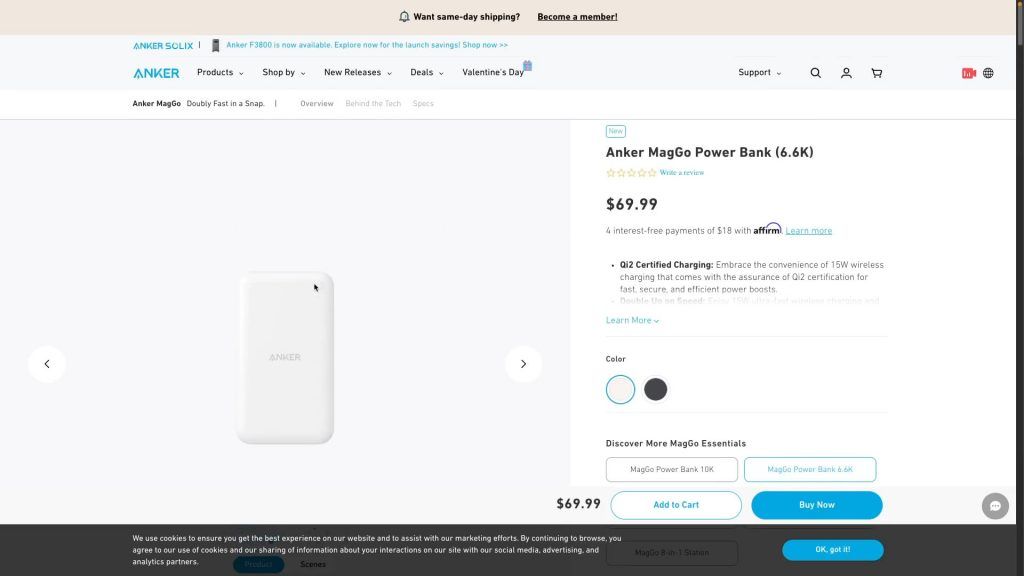This screenshot has width=1024, height=576.
Task: Show next product image arrow
Action: pos(523,364)
